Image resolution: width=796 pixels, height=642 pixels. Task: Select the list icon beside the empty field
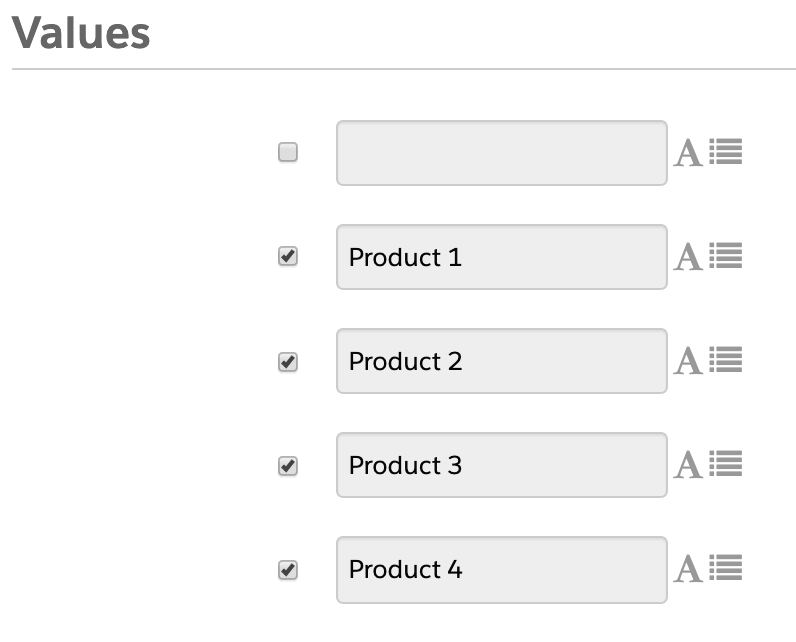[x=726, y=152]
